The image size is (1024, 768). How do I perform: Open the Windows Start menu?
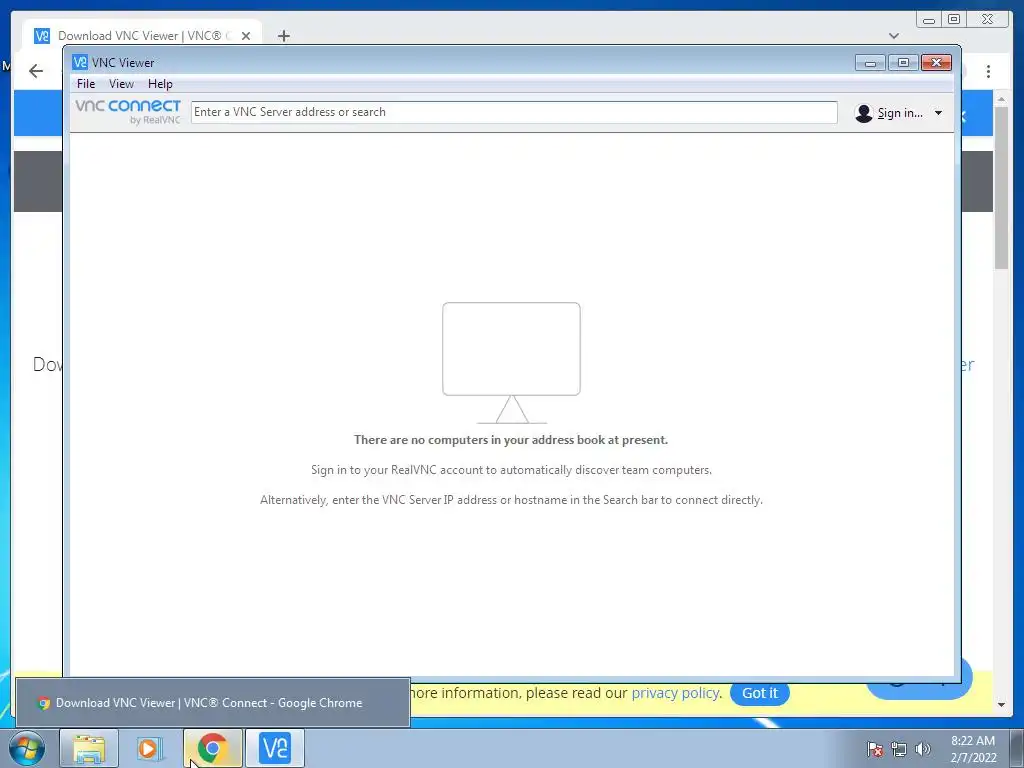pos(27,748)
